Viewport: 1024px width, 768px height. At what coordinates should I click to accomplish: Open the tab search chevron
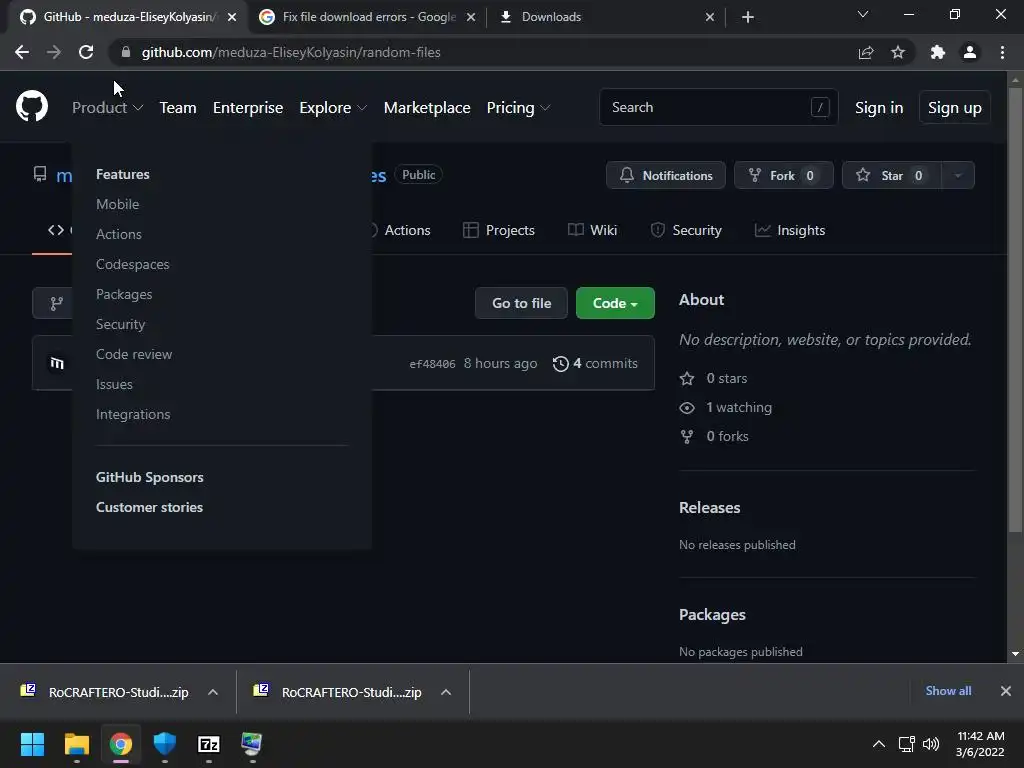tap(863, 14)
